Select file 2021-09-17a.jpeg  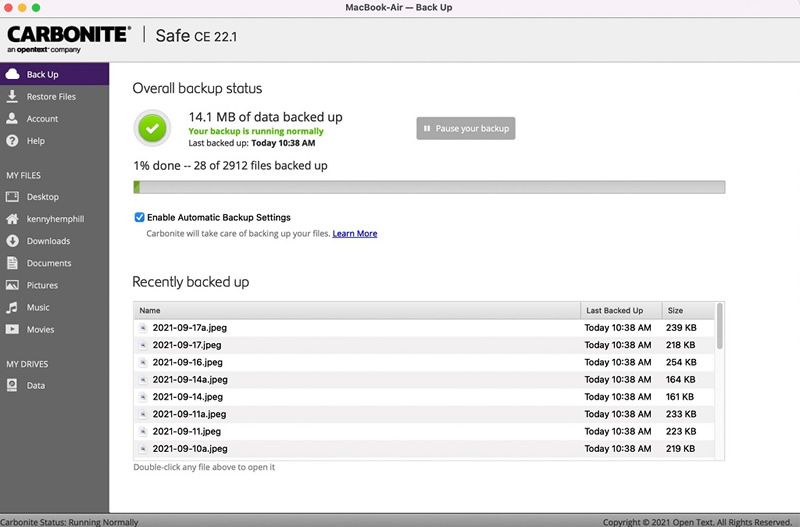pos(189,328)
